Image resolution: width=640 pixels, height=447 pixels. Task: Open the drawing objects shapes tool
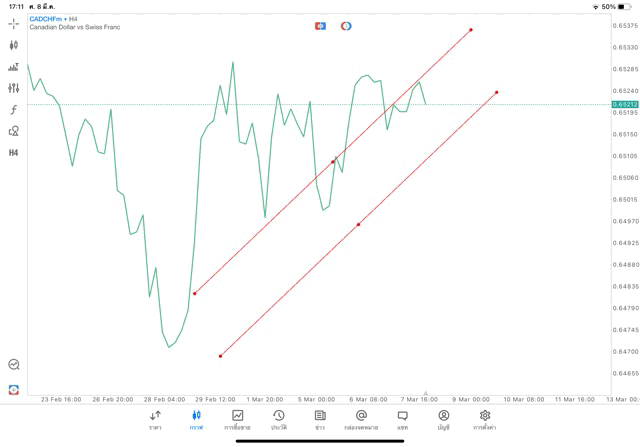tap(14, 131)
